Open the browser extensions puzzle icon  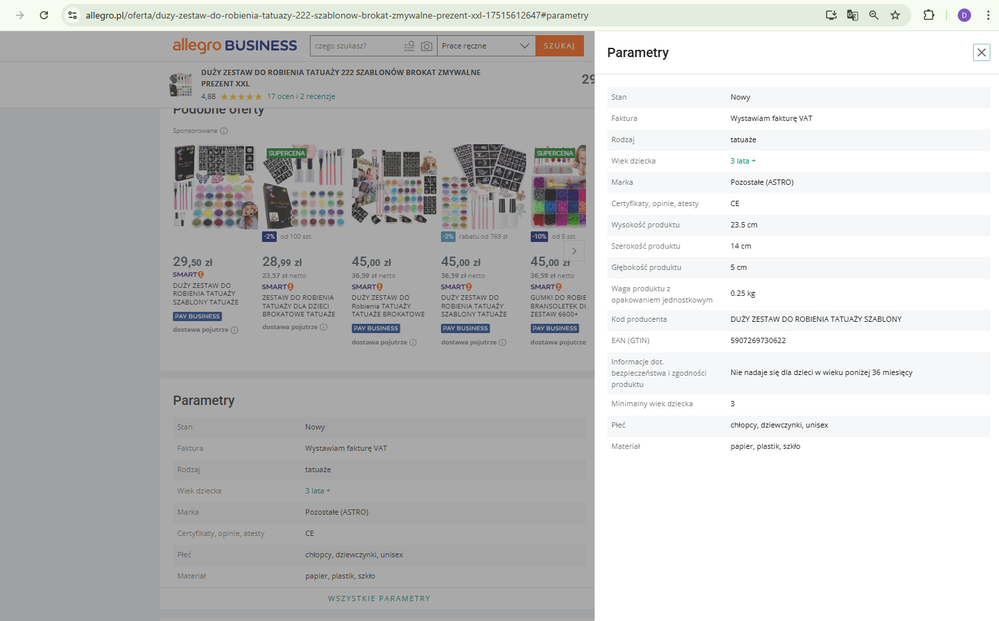pos(929,16)
